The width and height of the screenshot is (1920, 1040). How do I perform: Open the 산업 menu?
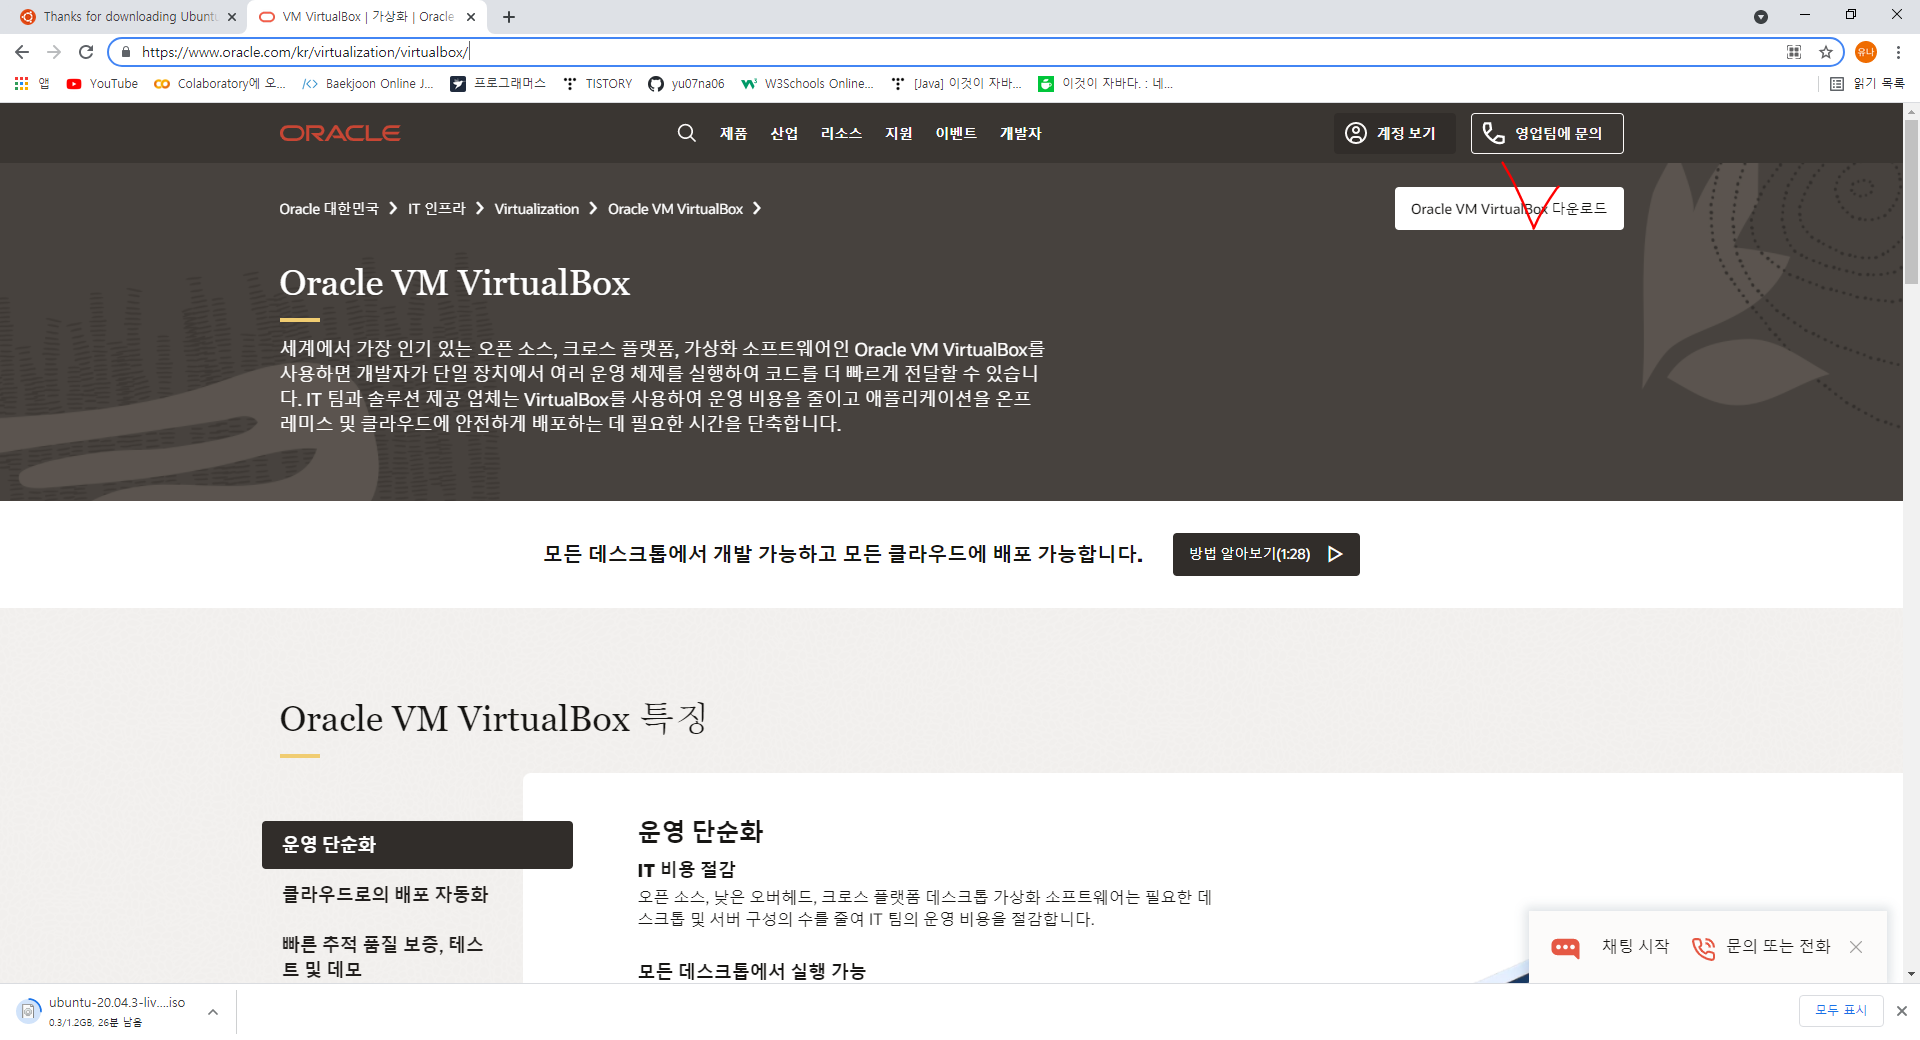(784, 133)
